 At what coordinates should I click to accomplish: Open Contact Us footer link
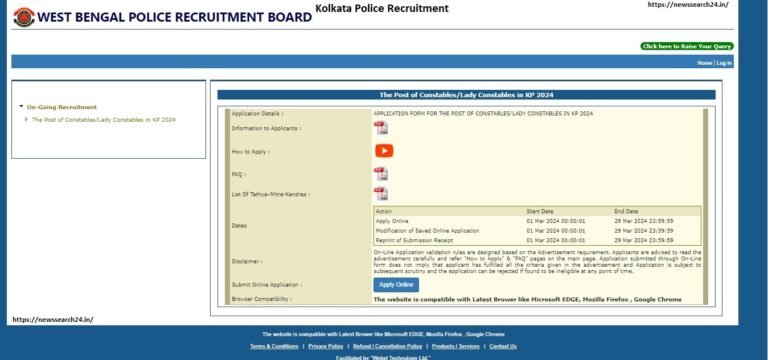(503, 346)
